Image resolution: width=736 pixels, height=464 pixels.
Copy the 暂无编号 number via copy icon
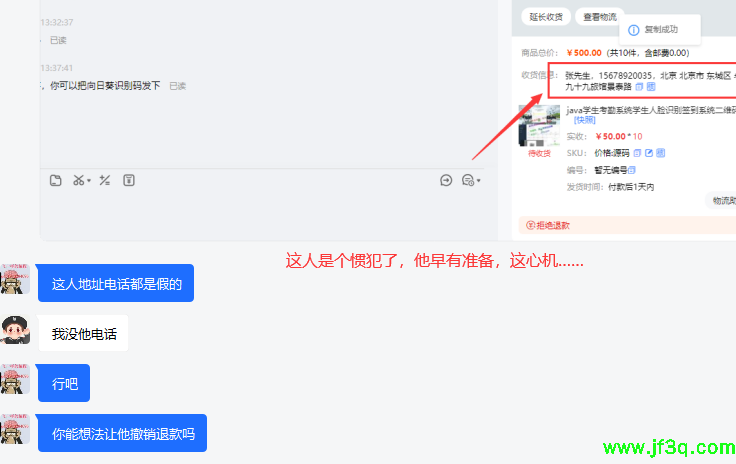click(x=632, y=170)
